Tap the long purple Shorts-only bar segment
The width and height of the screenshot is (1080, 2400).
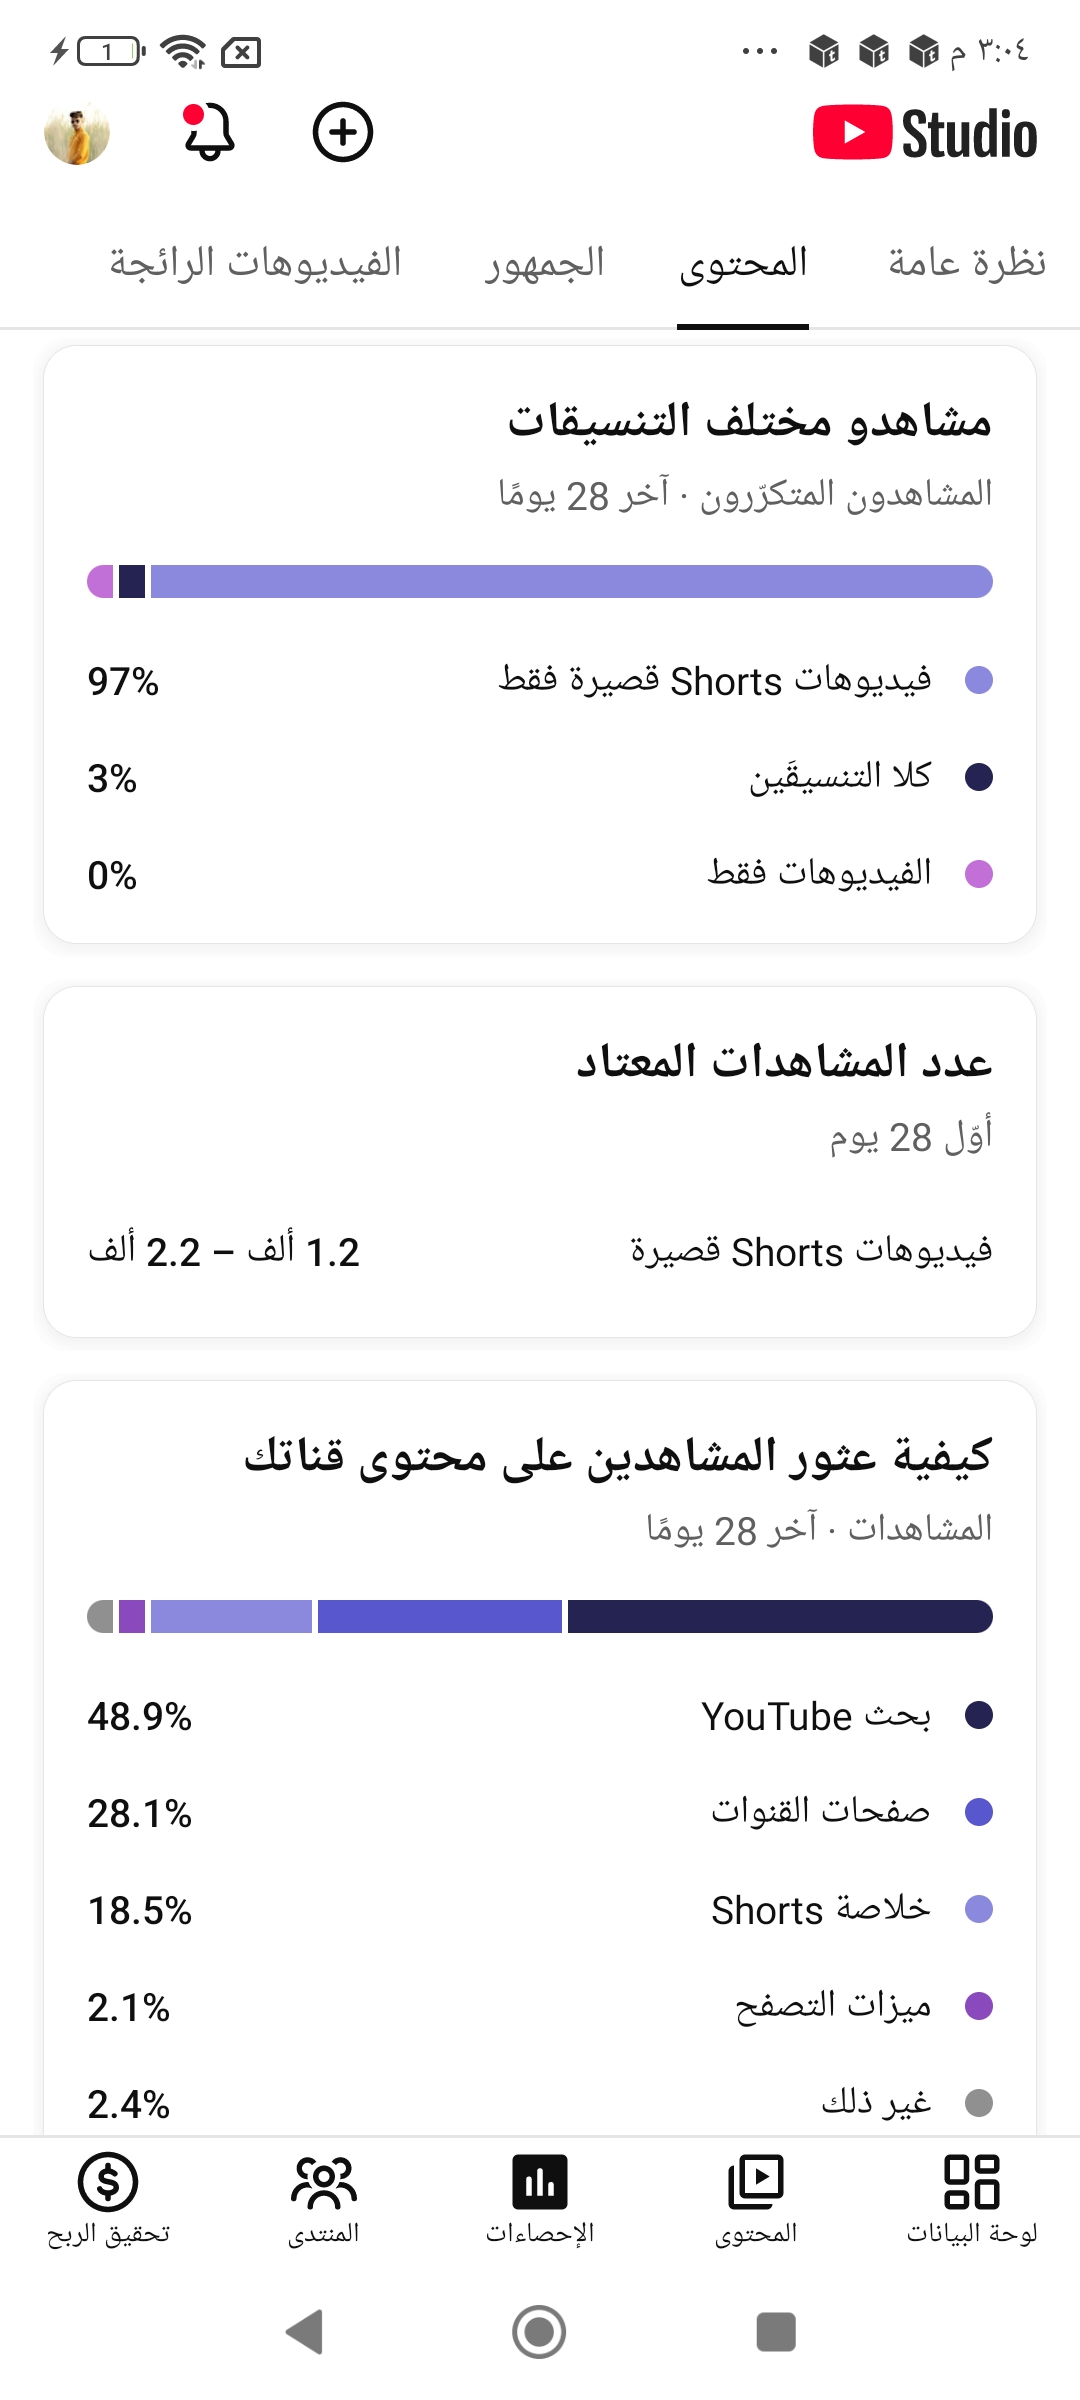point(572,581)
